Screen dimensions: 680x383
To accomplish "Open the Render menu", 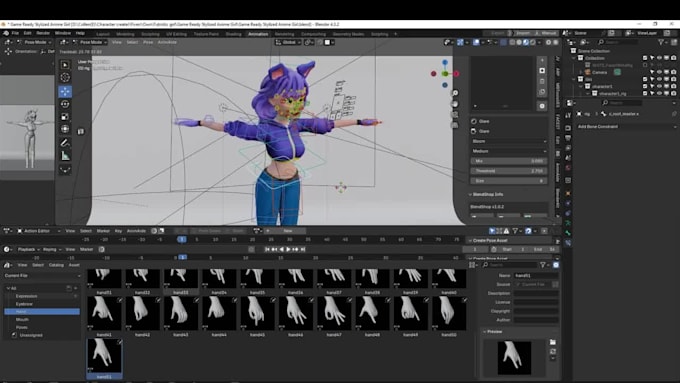I will pos(43,33).
